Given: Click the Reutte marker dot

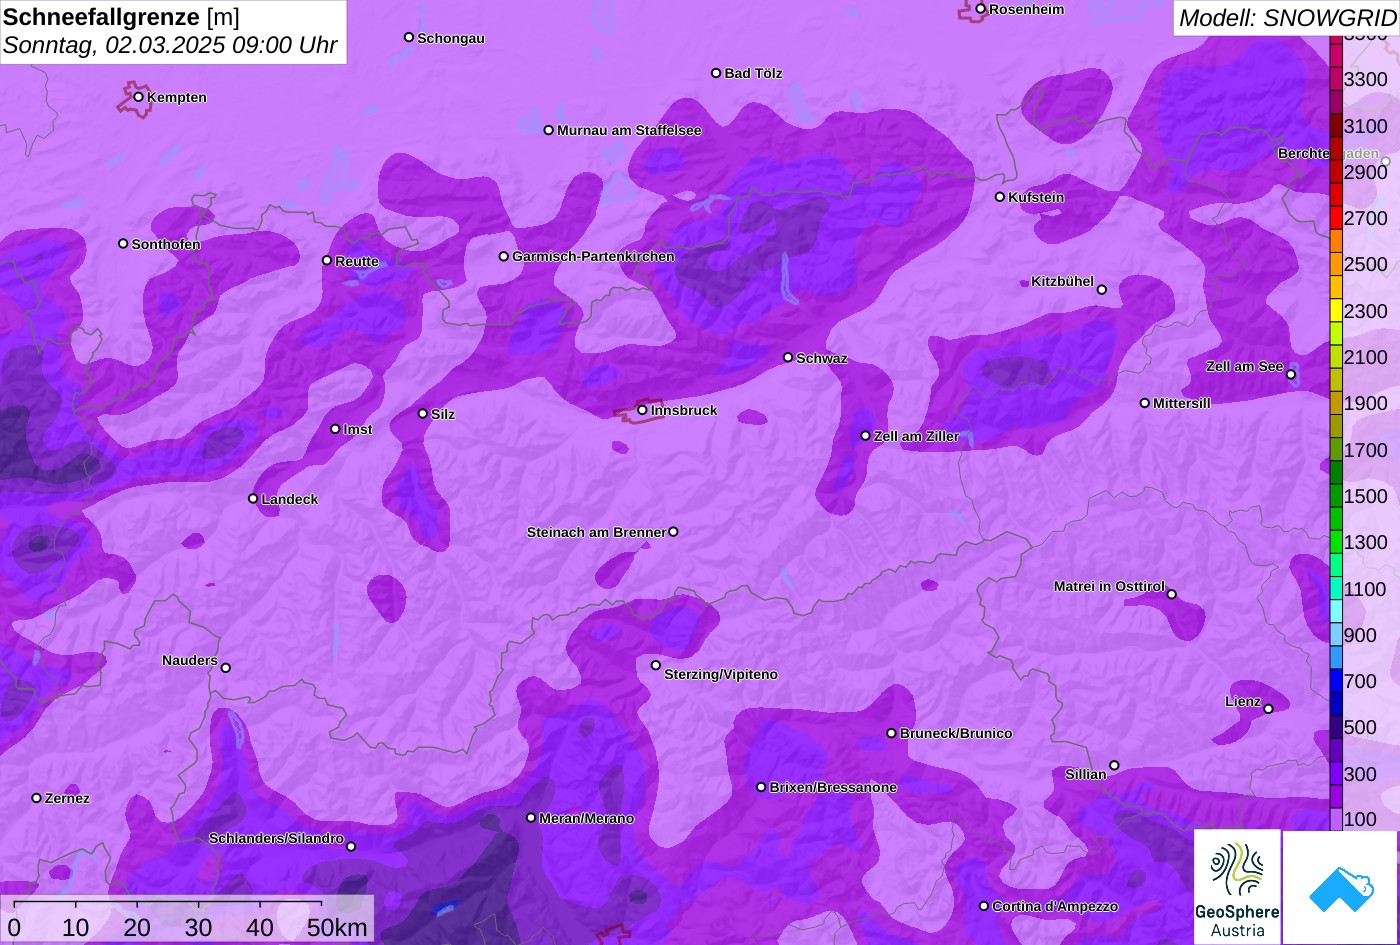Looking at the screenshot, I should click(x=327, y=261).
